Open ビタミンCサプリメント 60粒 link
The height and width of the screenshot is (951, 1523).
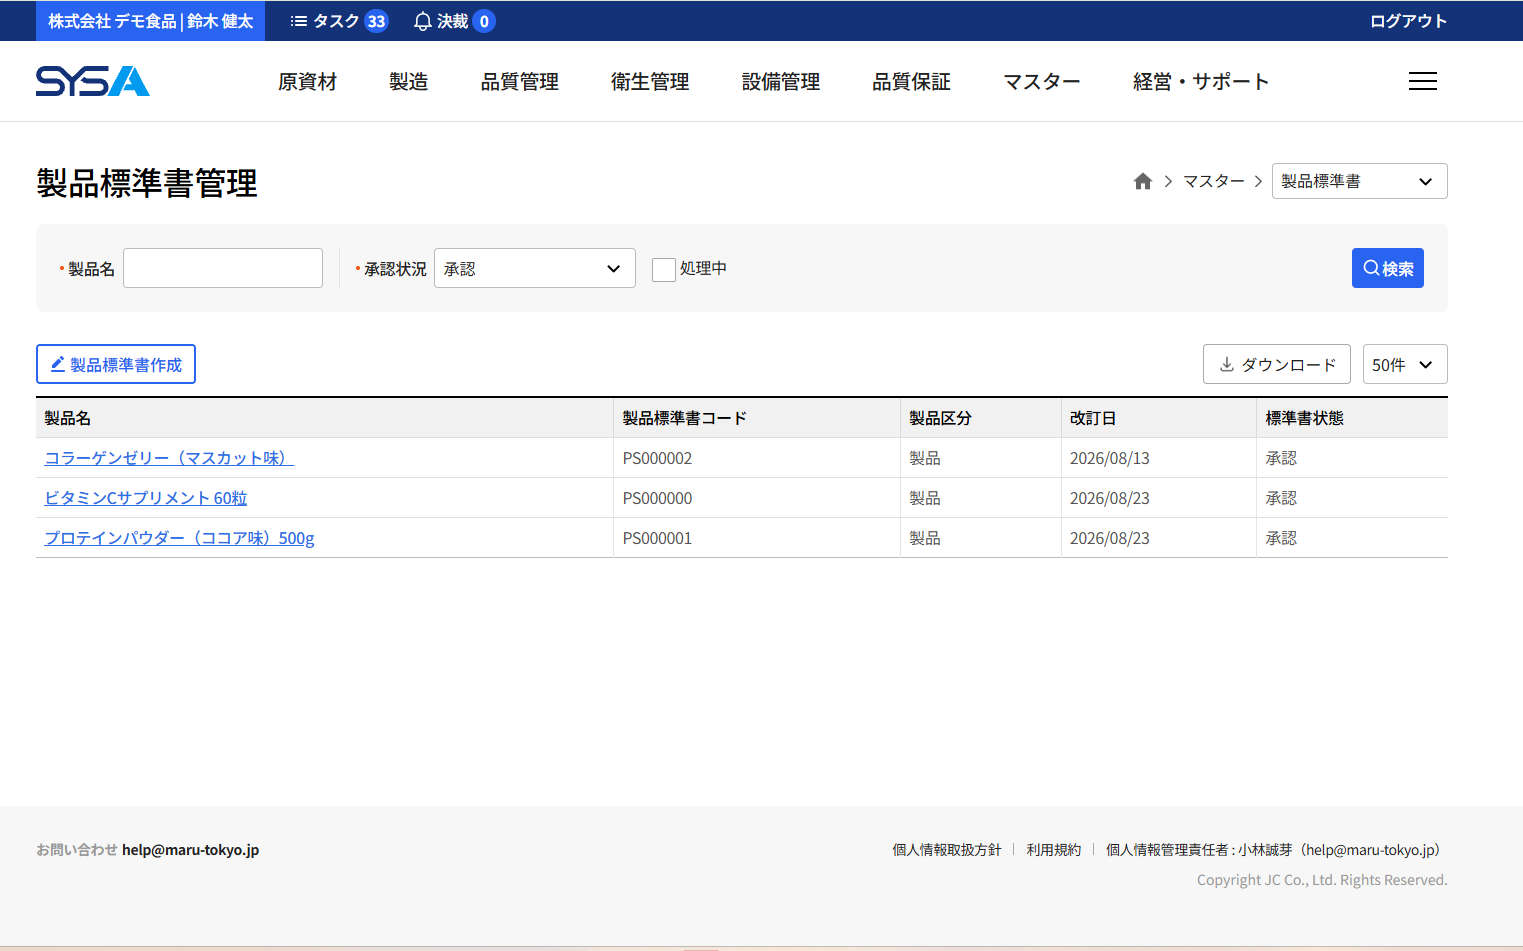(146, 498)
